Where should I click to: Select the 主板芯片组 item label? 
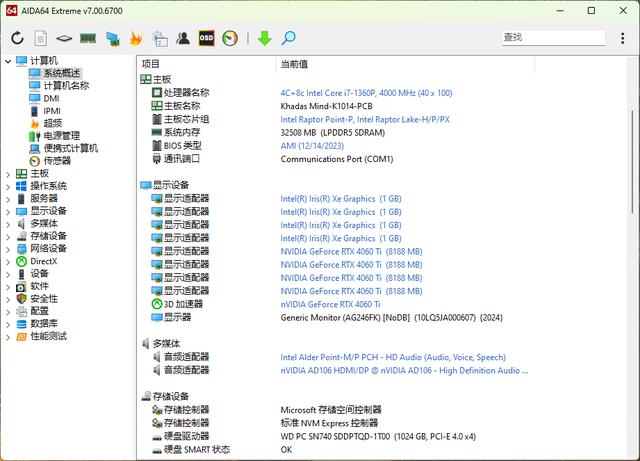tap(186, 120)
